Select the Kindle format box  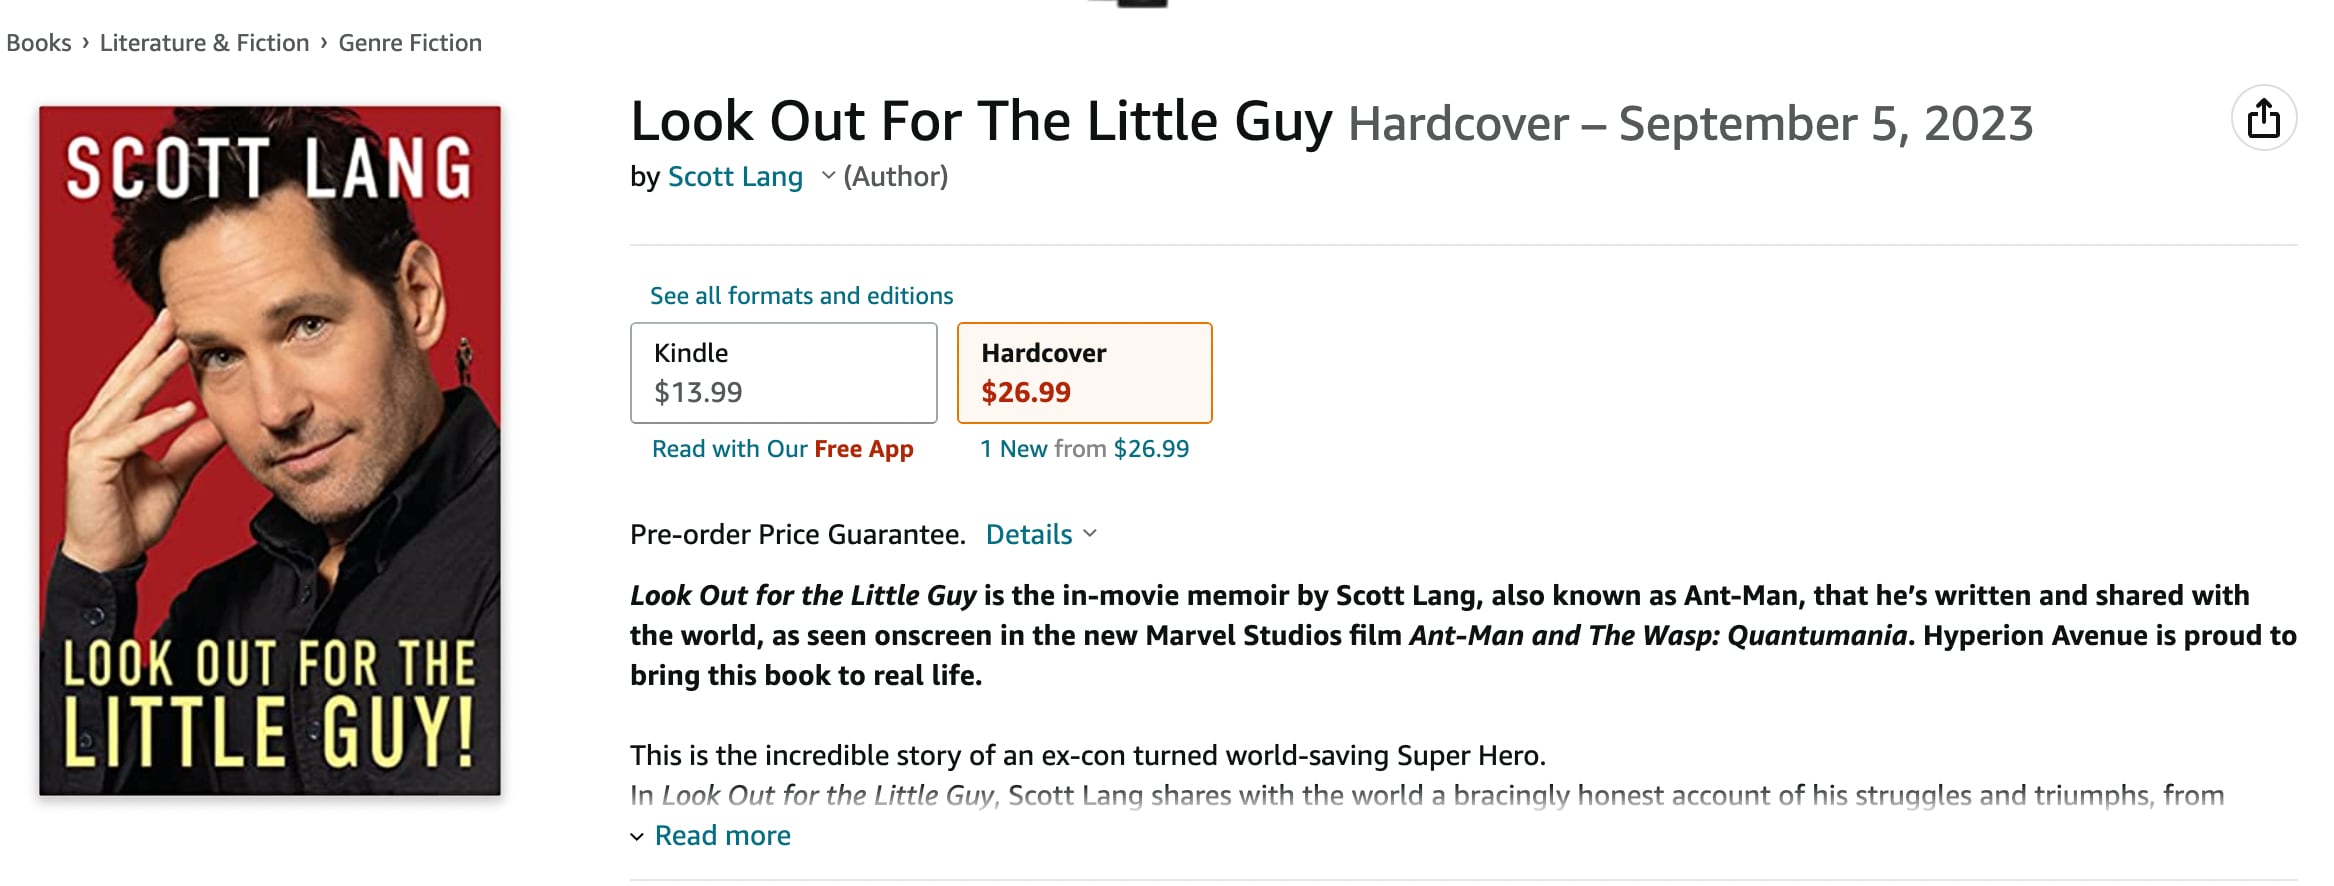click(783, 372)
